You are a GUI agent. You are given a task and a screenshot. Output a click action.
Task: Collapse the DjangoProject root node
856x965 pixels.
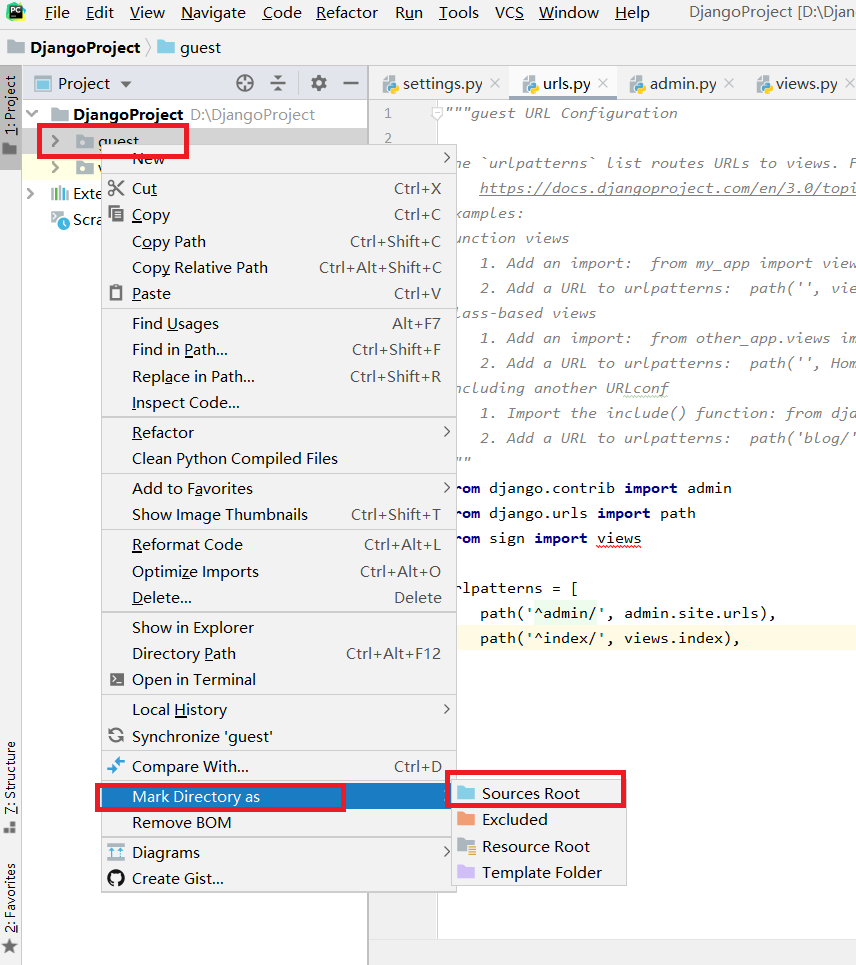[33, 114]
